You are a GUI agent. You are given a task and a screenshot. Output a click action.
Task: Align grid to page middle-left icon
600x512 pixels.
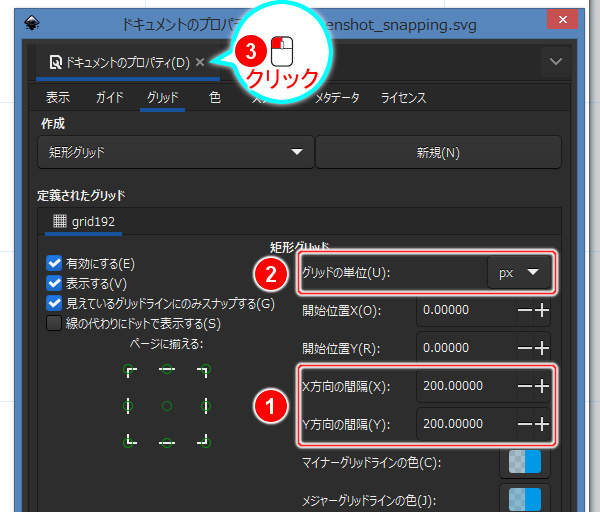(128, 405)
